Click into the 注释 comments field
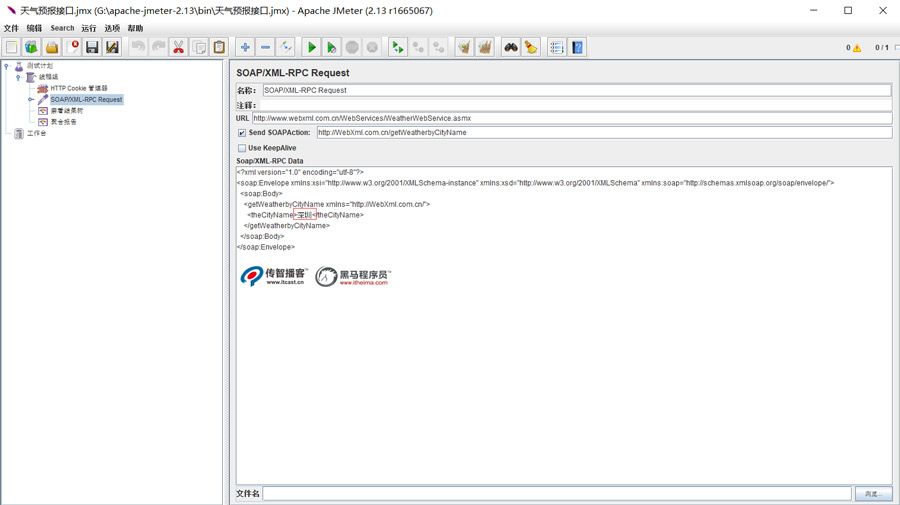900x505 pixels. (576, 105)
